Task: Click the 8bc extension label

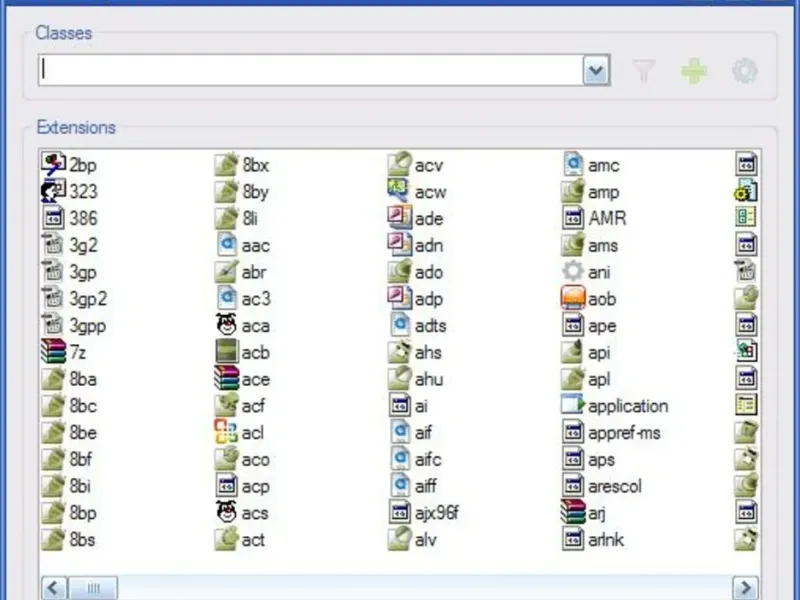Action: coord(83,406)
